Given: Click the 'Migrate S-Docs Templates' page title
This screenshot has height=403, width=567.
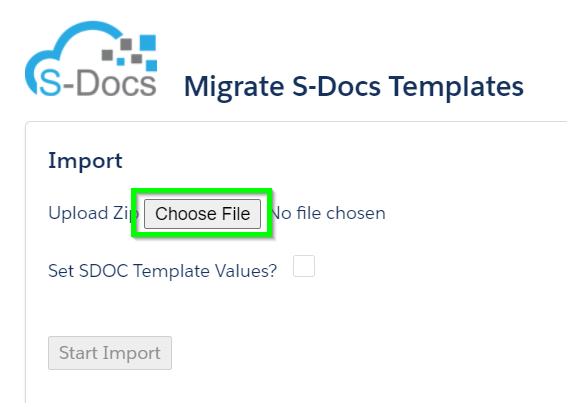Looking at the screenshot, I should click(x=354, y=87).
